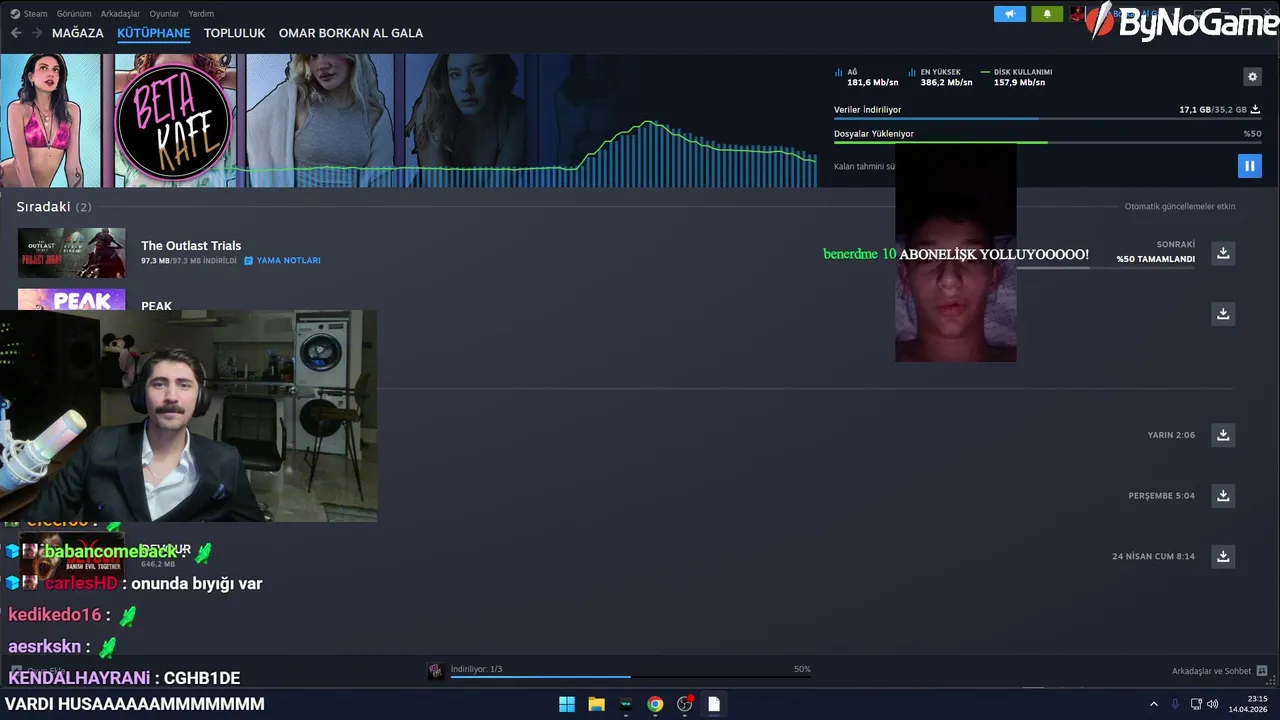Pause the active download

1249,166
